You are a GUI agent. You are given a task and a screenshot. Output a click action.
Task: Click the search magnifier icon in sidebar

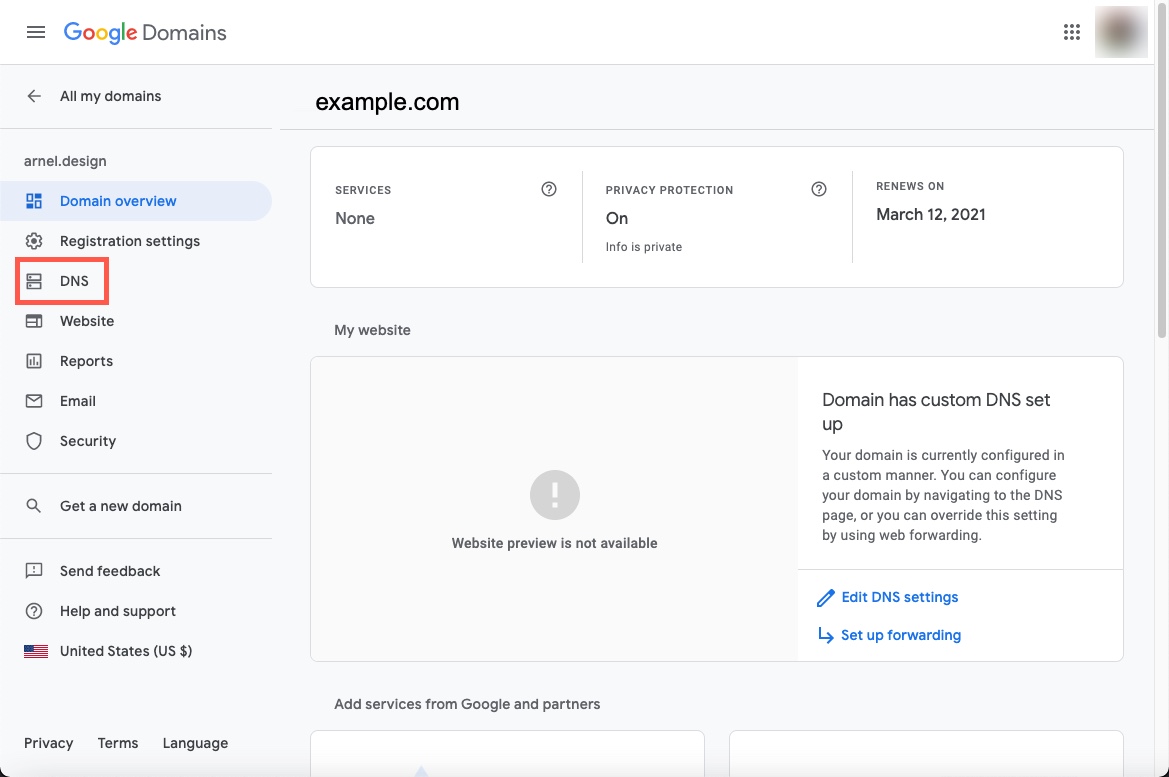[x=34, y=506]
